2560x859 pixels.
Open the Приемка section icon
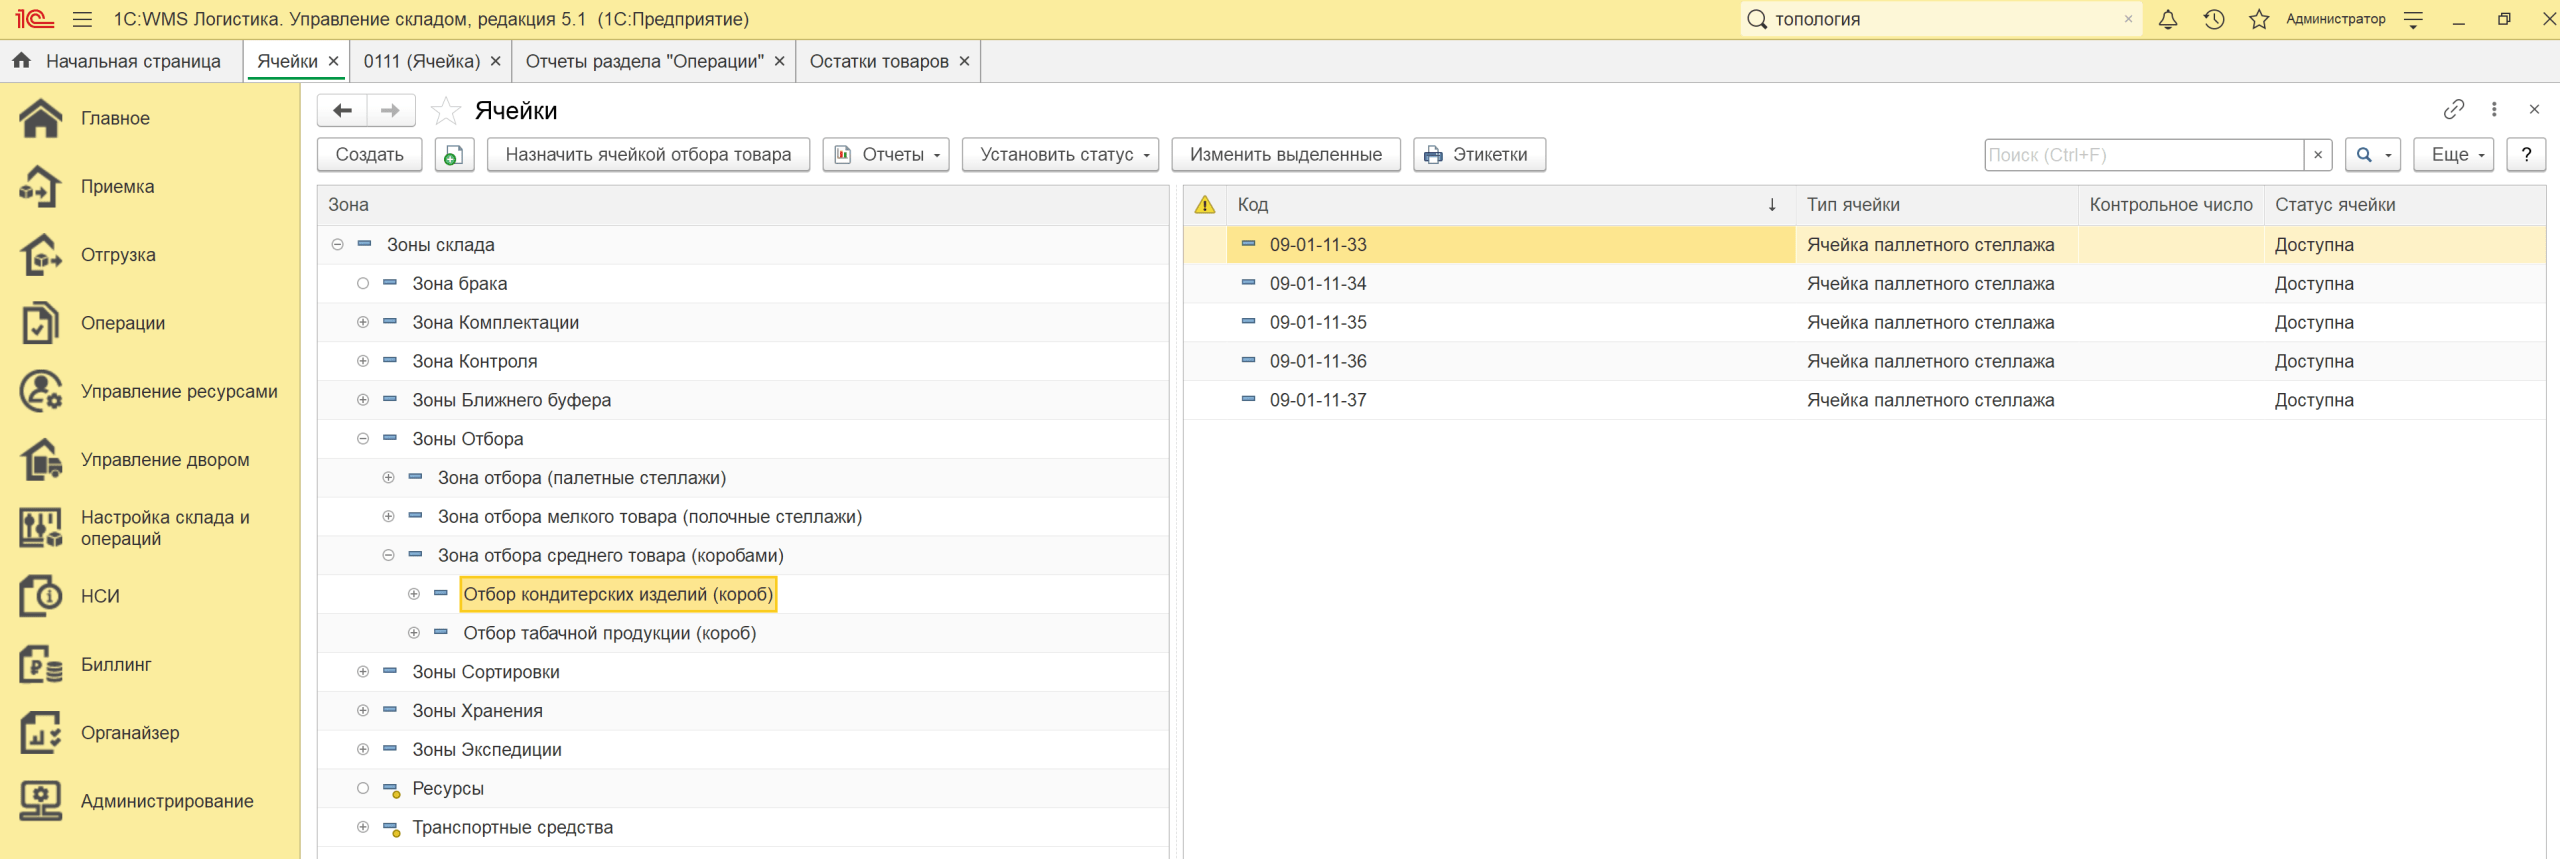point(40,187)
